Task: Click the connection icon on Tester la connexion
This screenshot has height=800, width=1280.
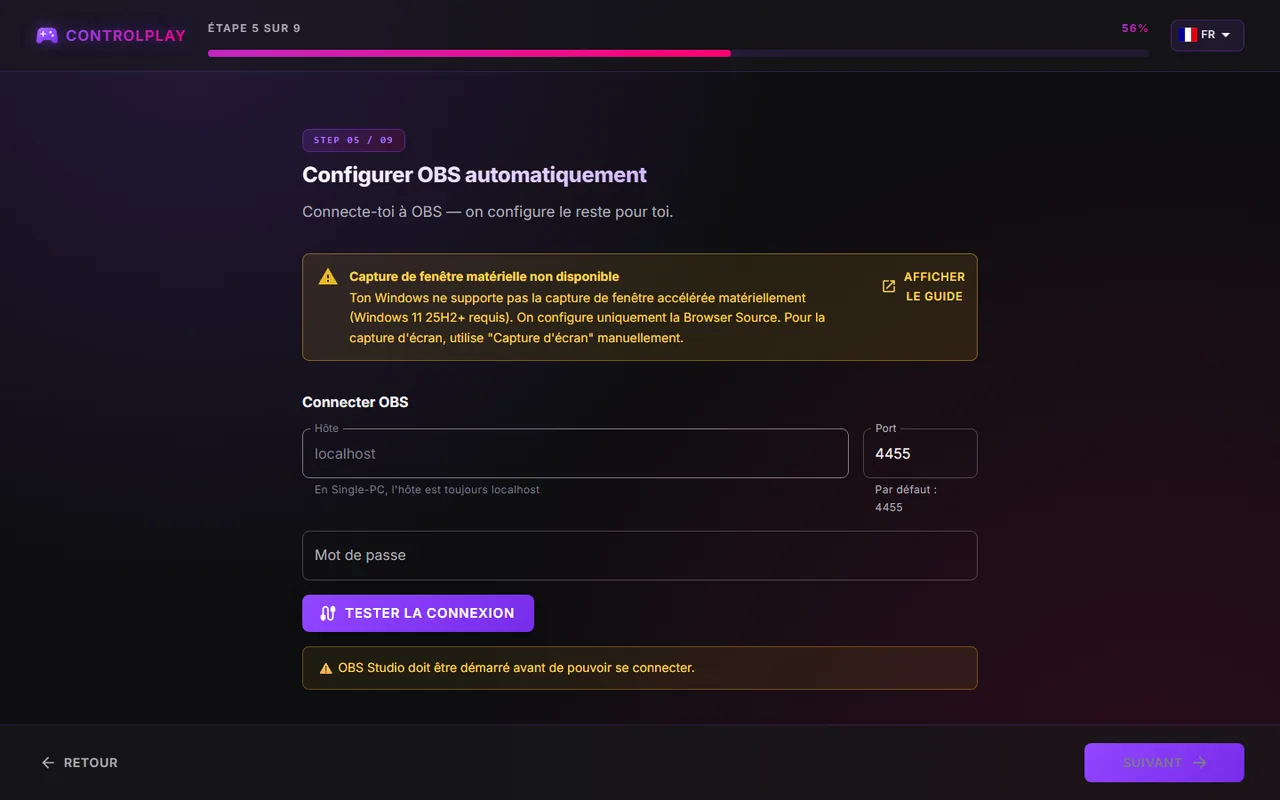Action: 328,614
